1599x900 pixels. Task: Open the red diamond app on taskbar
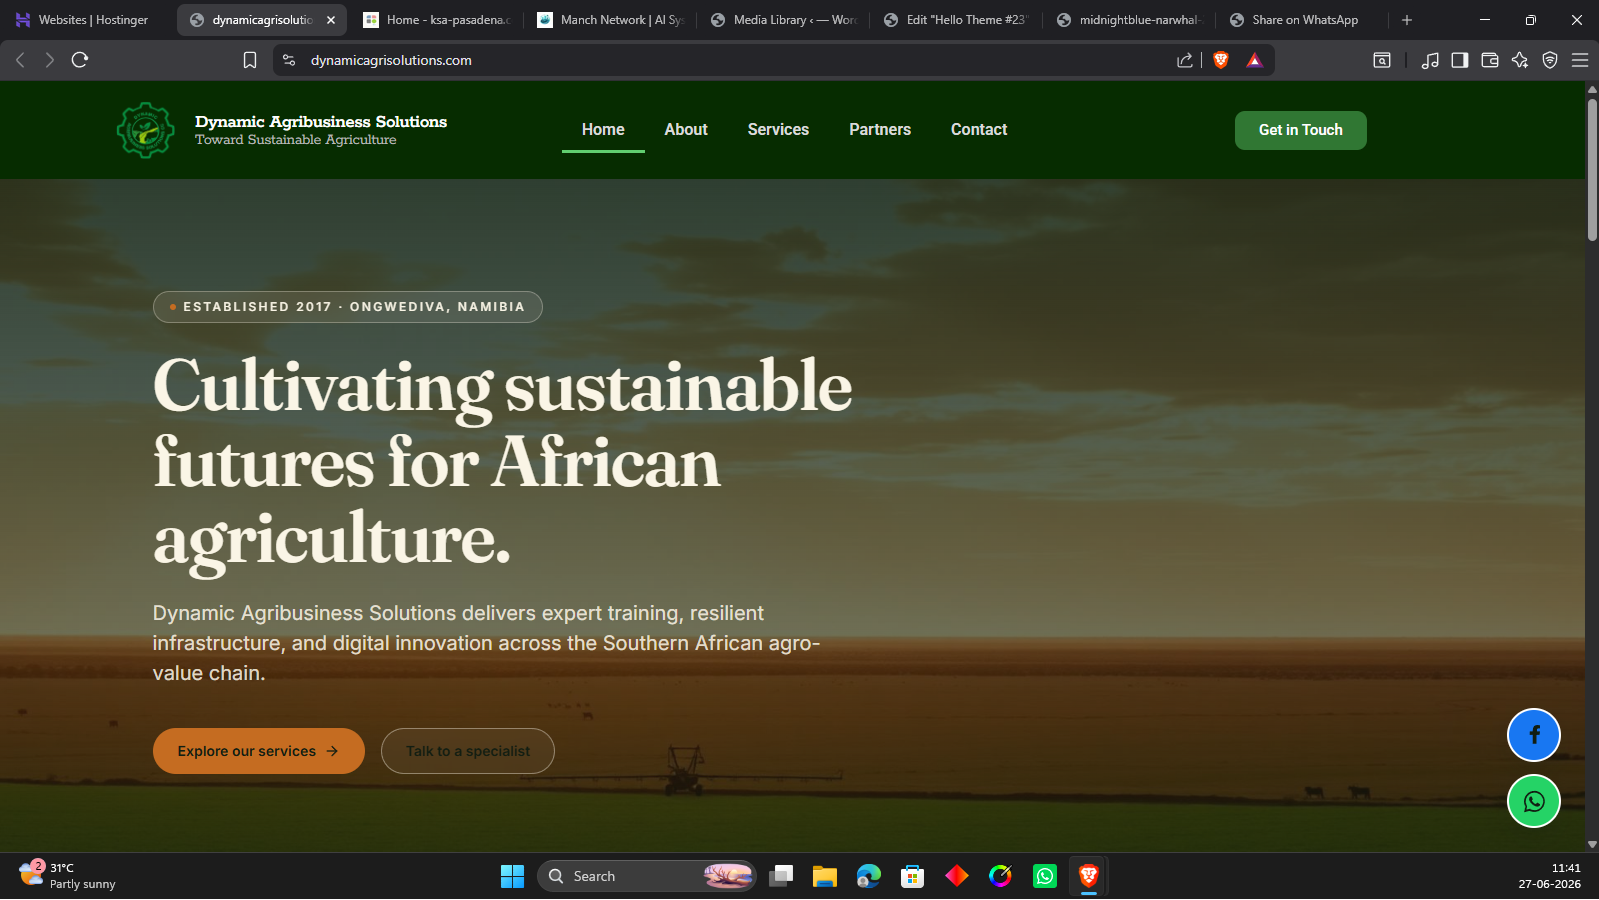coord(957,876)
